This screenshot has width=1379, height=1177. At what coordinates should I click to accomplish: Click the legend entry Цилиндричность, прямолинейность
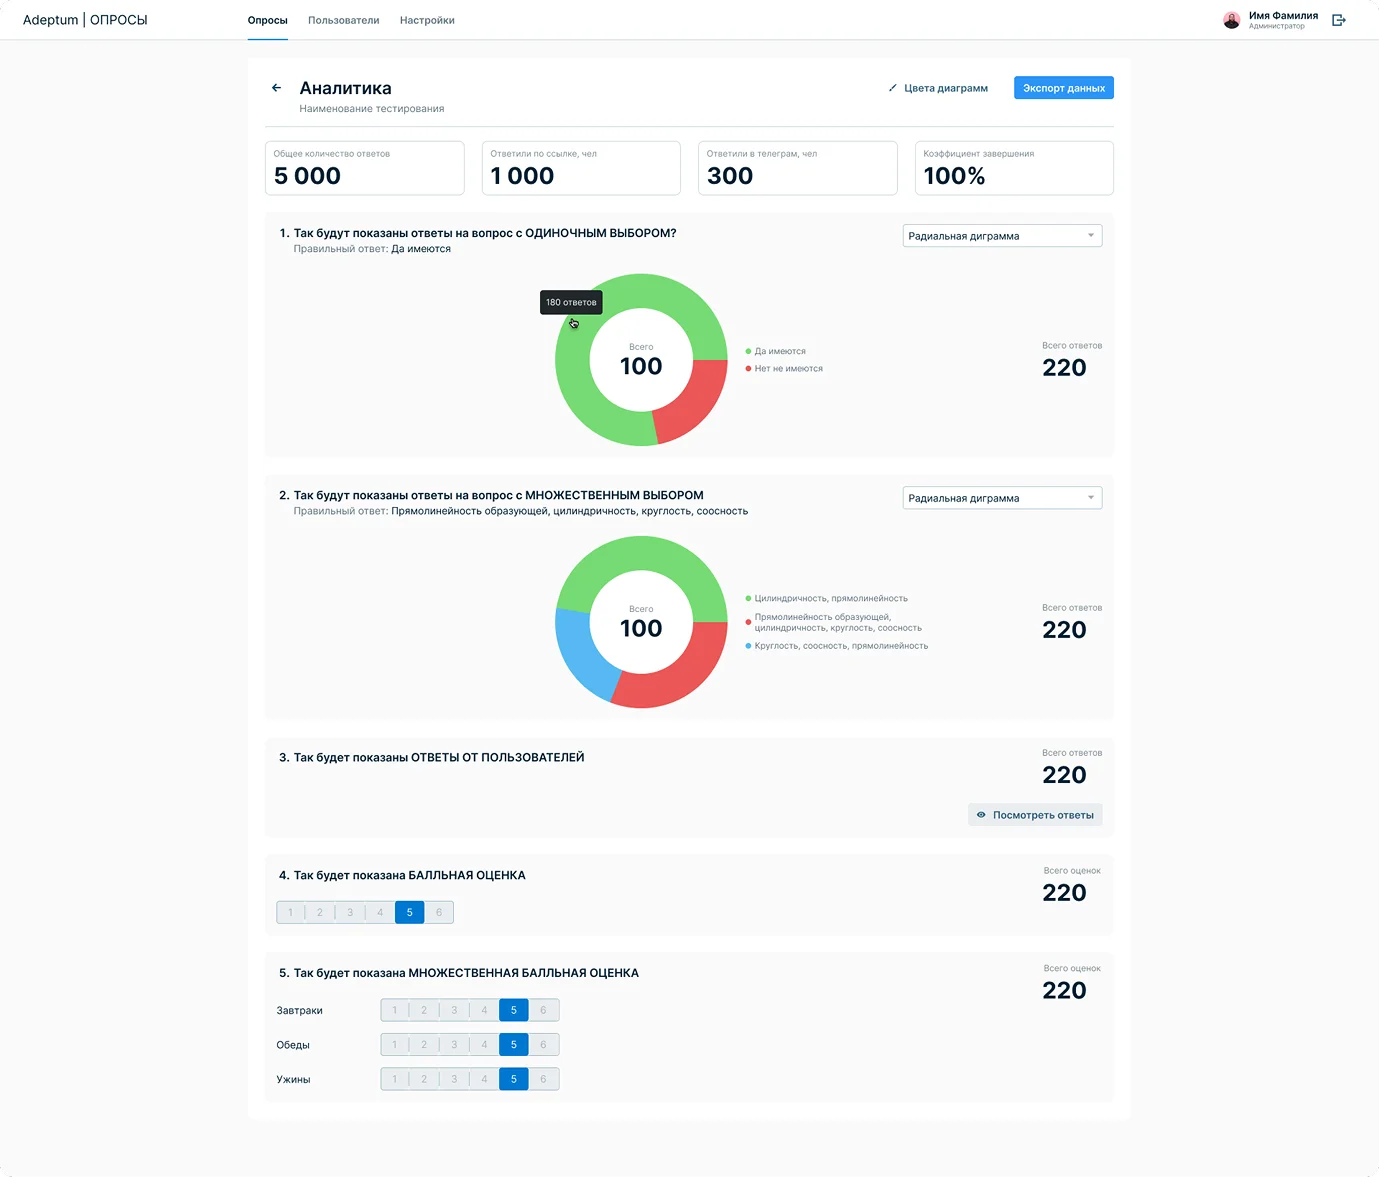(x=831, y=598)
